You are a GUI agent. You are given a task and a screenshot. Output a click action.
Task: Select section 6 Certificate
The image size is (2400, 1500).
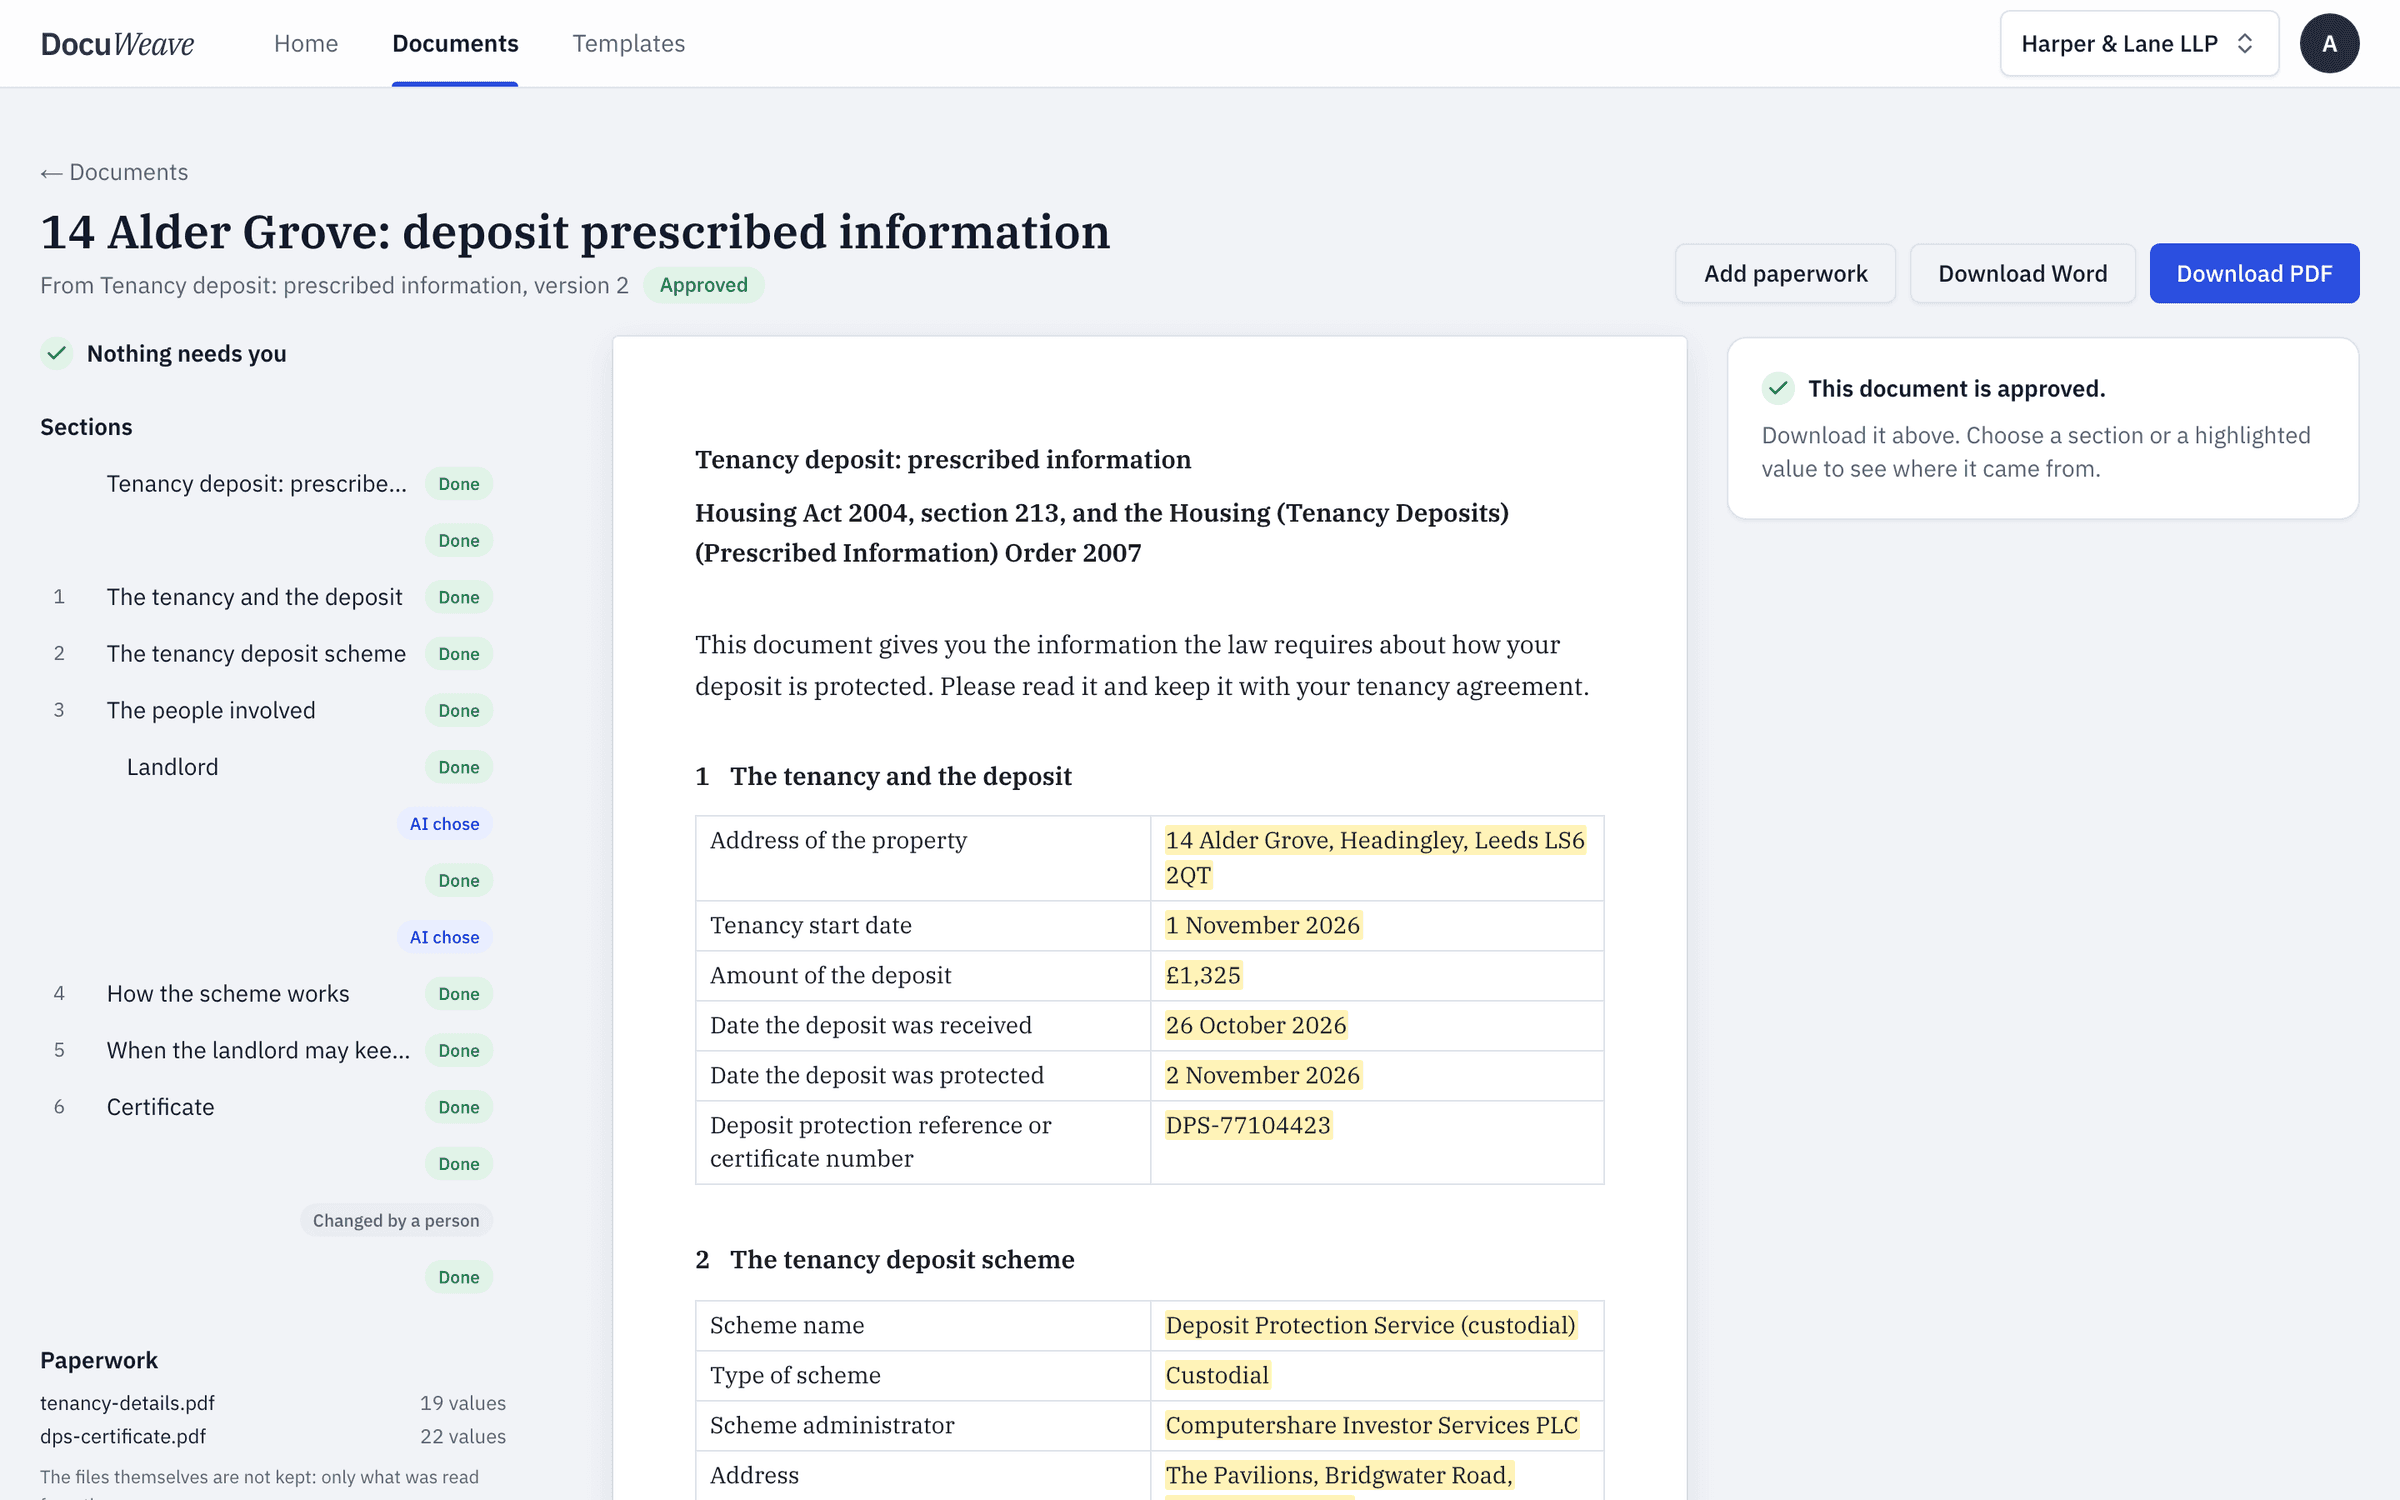tap(267, 1107)
